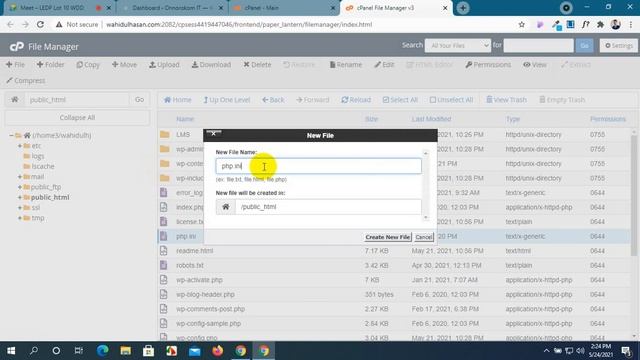Select the logs folder in the tree

coord(38,156)
